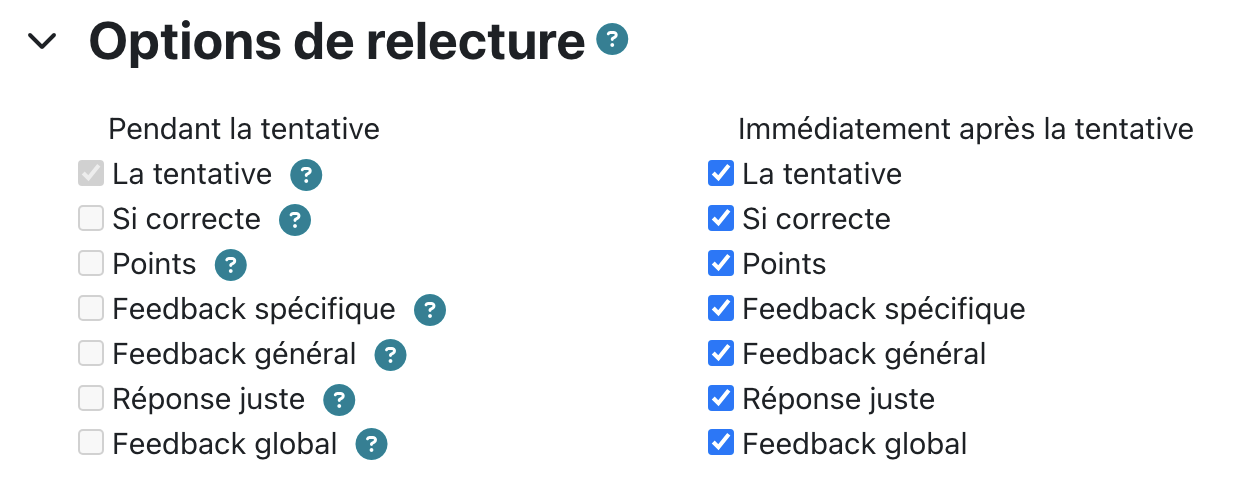Viewport: 1260px width, 492px height.
Task: Click help icon beside Si correcte
Action: pos(295,220)
